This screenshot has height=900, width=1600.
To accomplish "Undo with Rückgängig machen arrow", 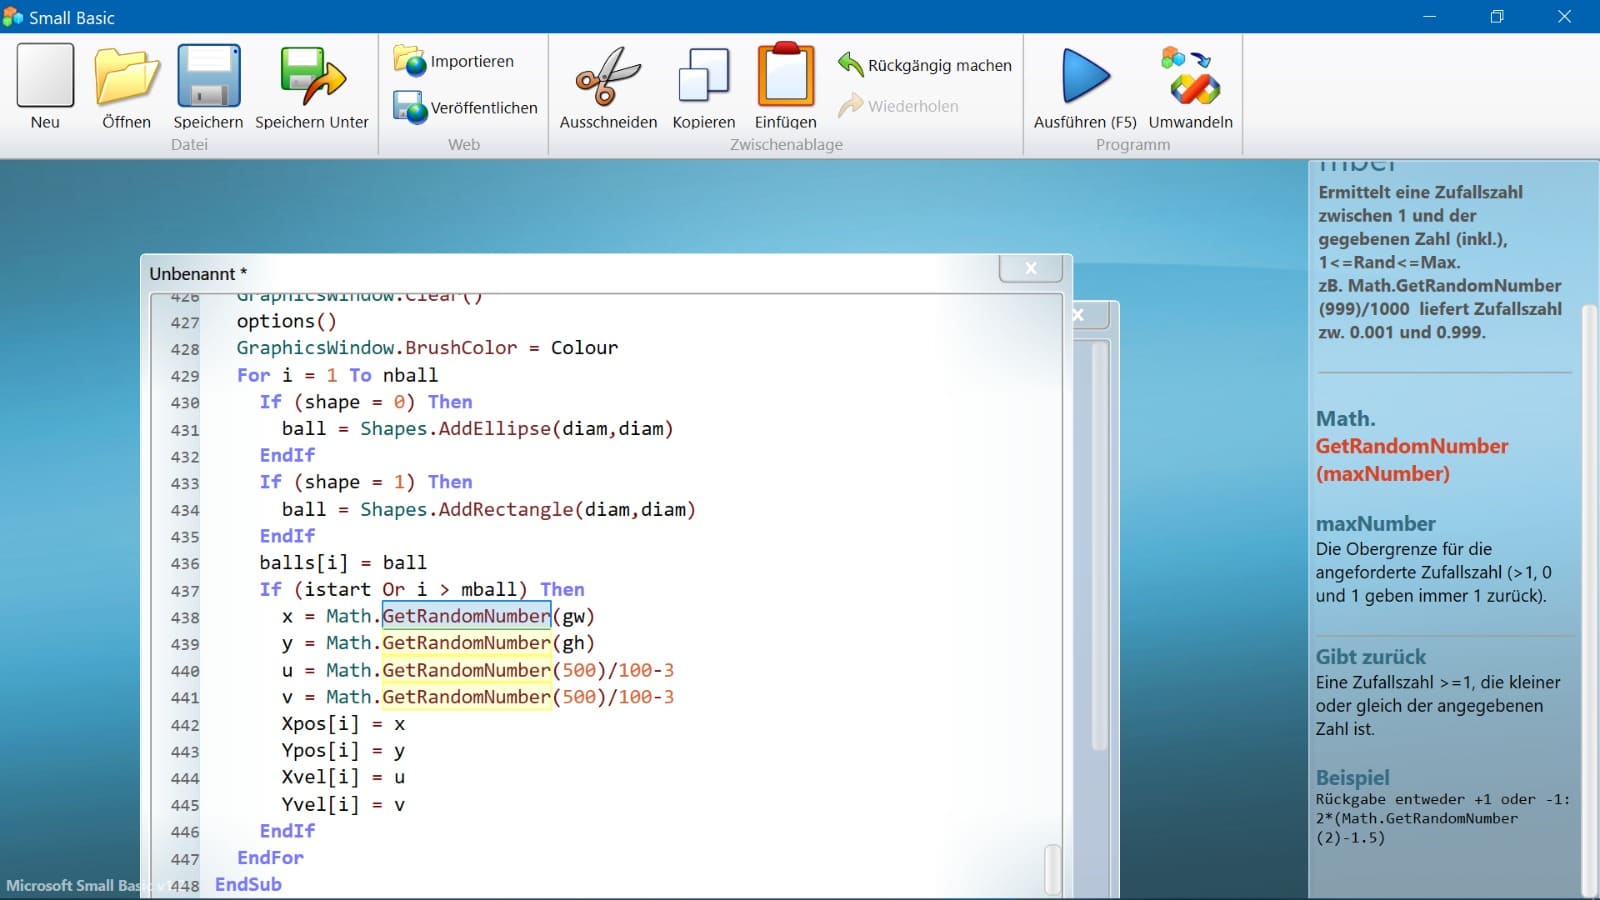I will (x=850, y=64).
